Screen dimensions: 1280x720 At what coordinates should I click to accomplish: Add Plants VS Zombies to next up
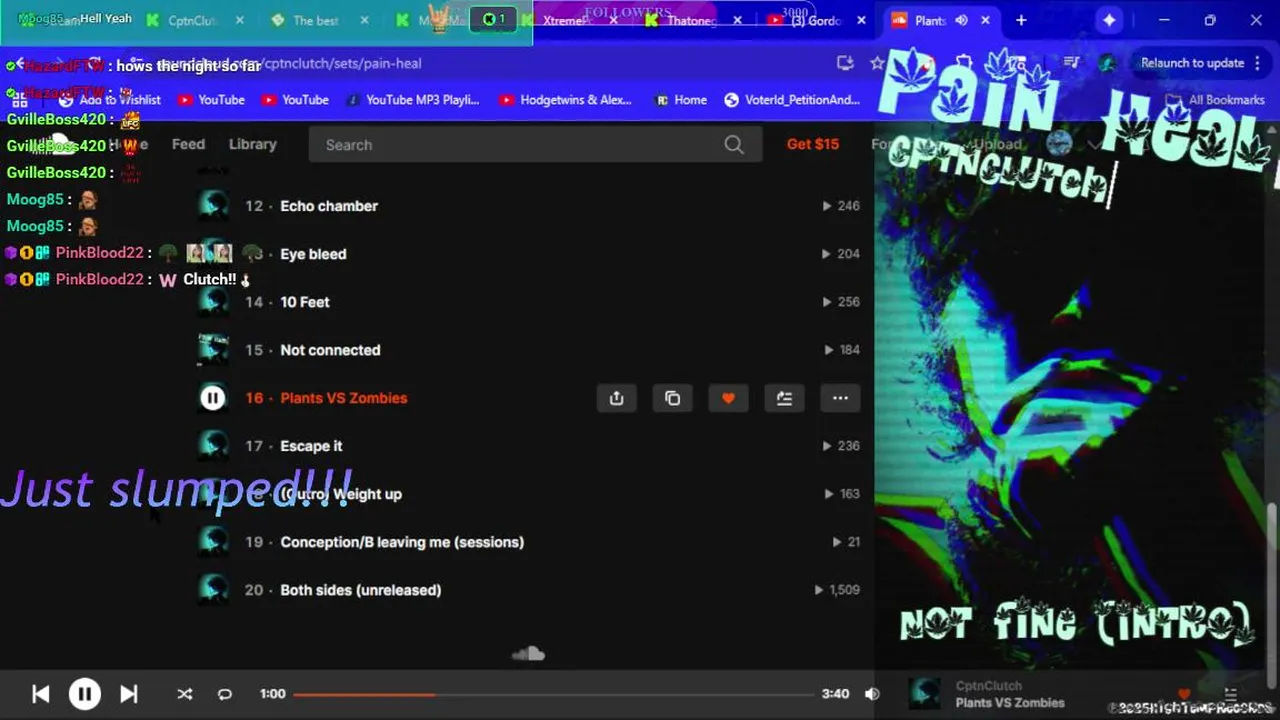click(x=784, y=398)
